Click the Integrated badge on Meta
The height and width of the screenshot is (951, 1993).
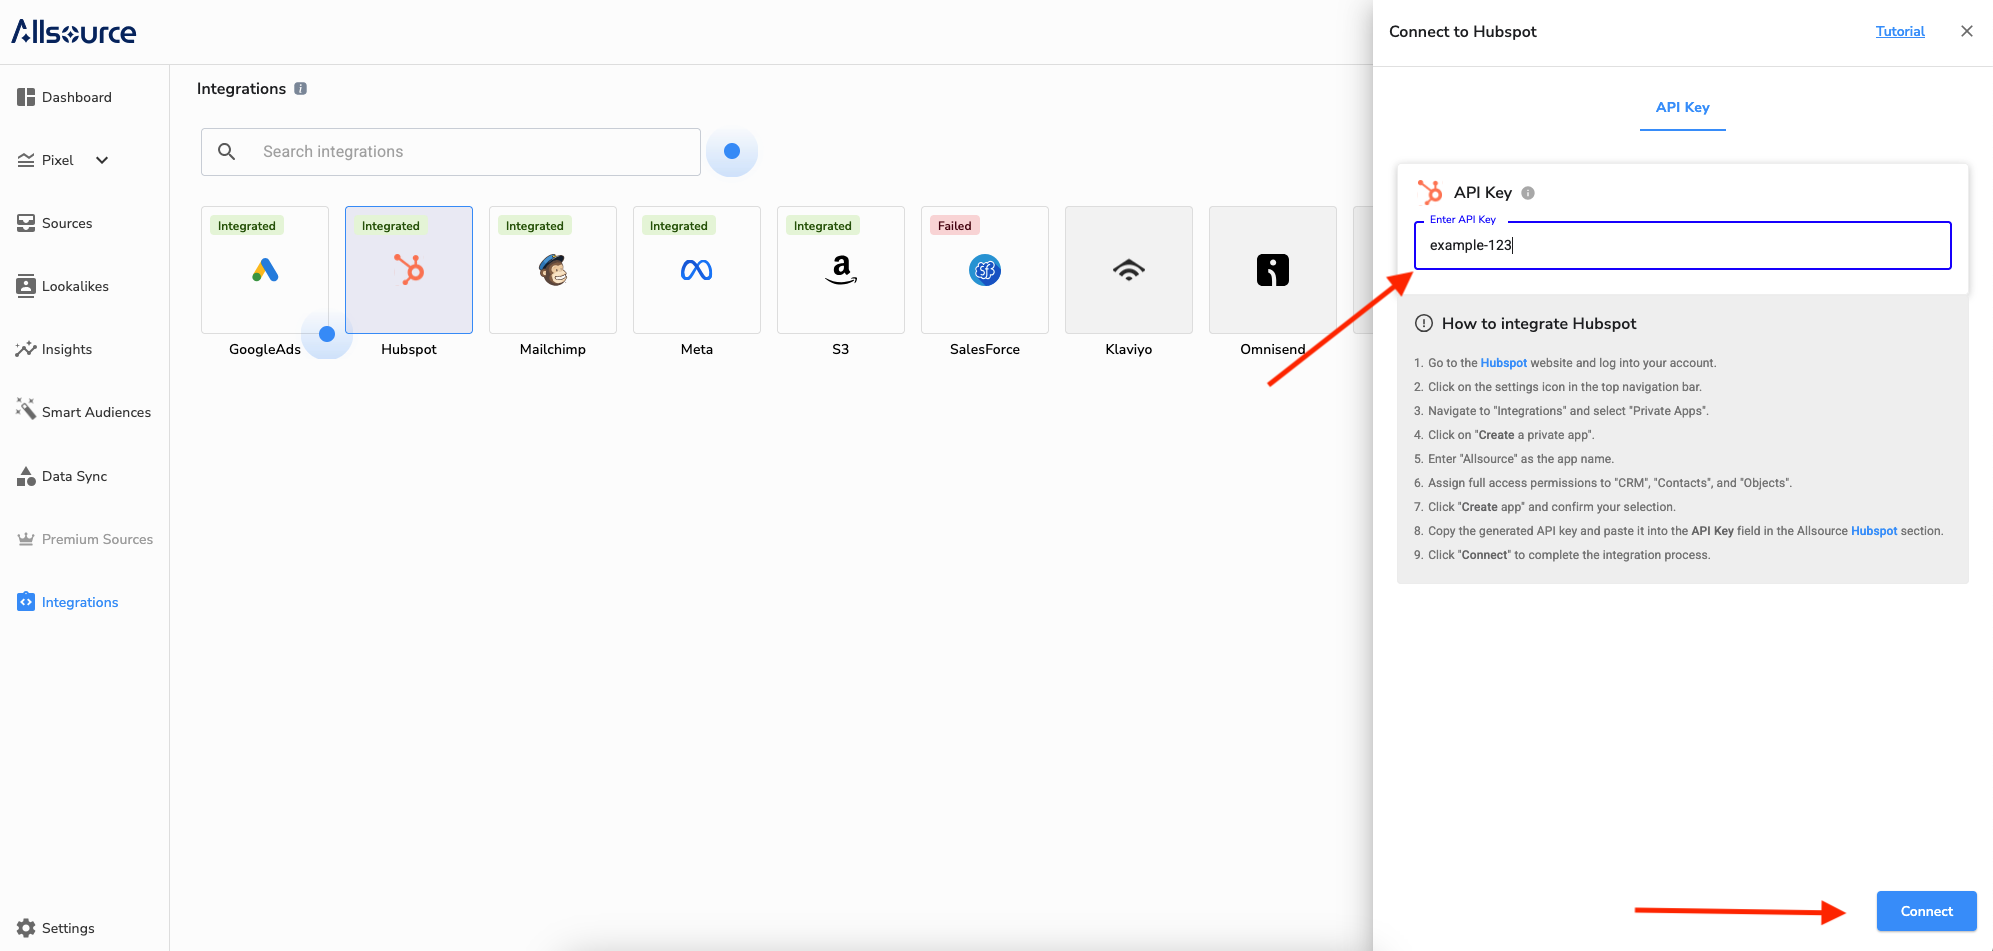coord(678,226)
